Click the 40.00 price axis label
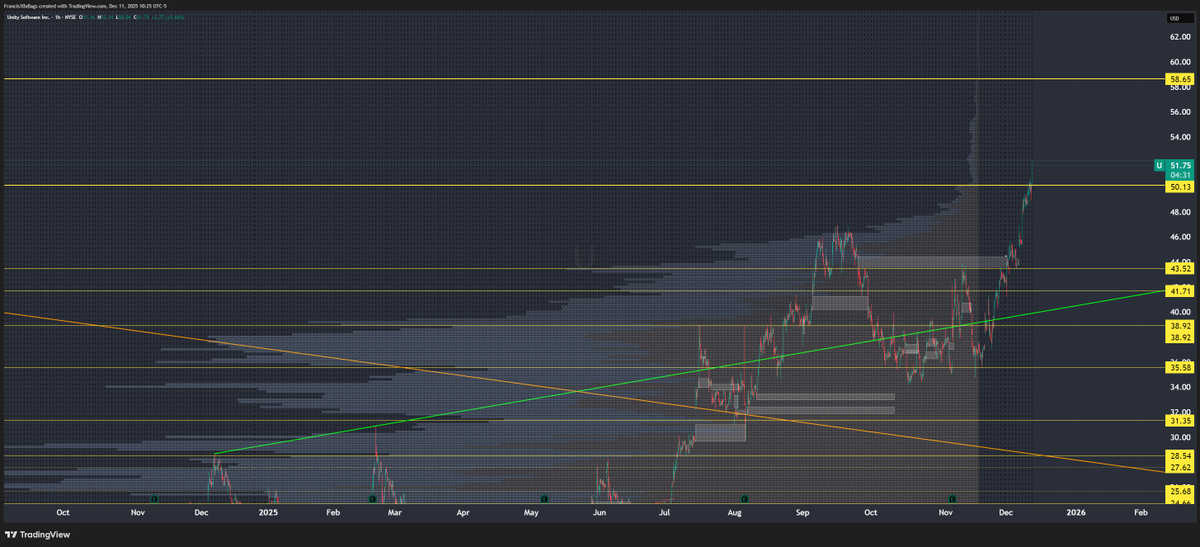The height and width of the screenshot is (547, 1200). (1180, 312)
